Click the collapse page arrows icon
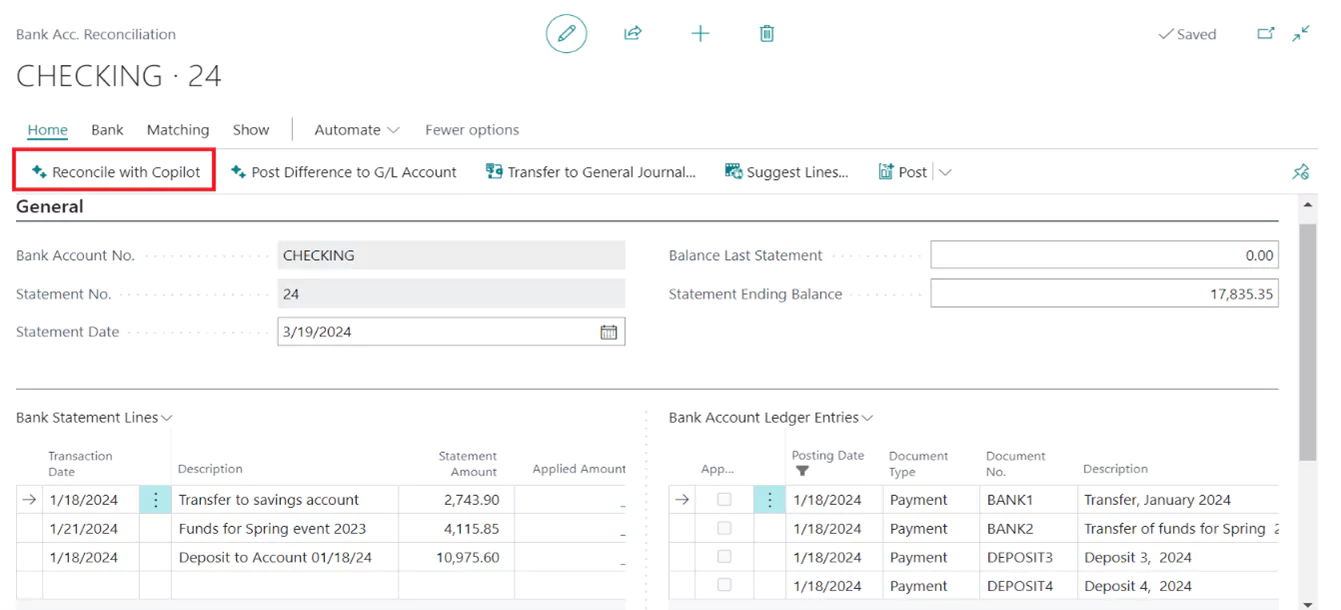 coord(1301,34)
